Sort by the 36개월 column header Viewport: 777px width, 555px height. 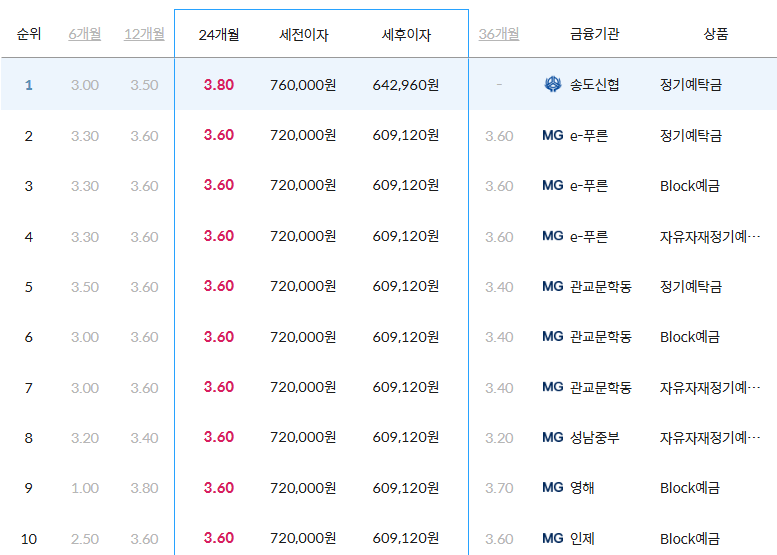tap(499, 34)
